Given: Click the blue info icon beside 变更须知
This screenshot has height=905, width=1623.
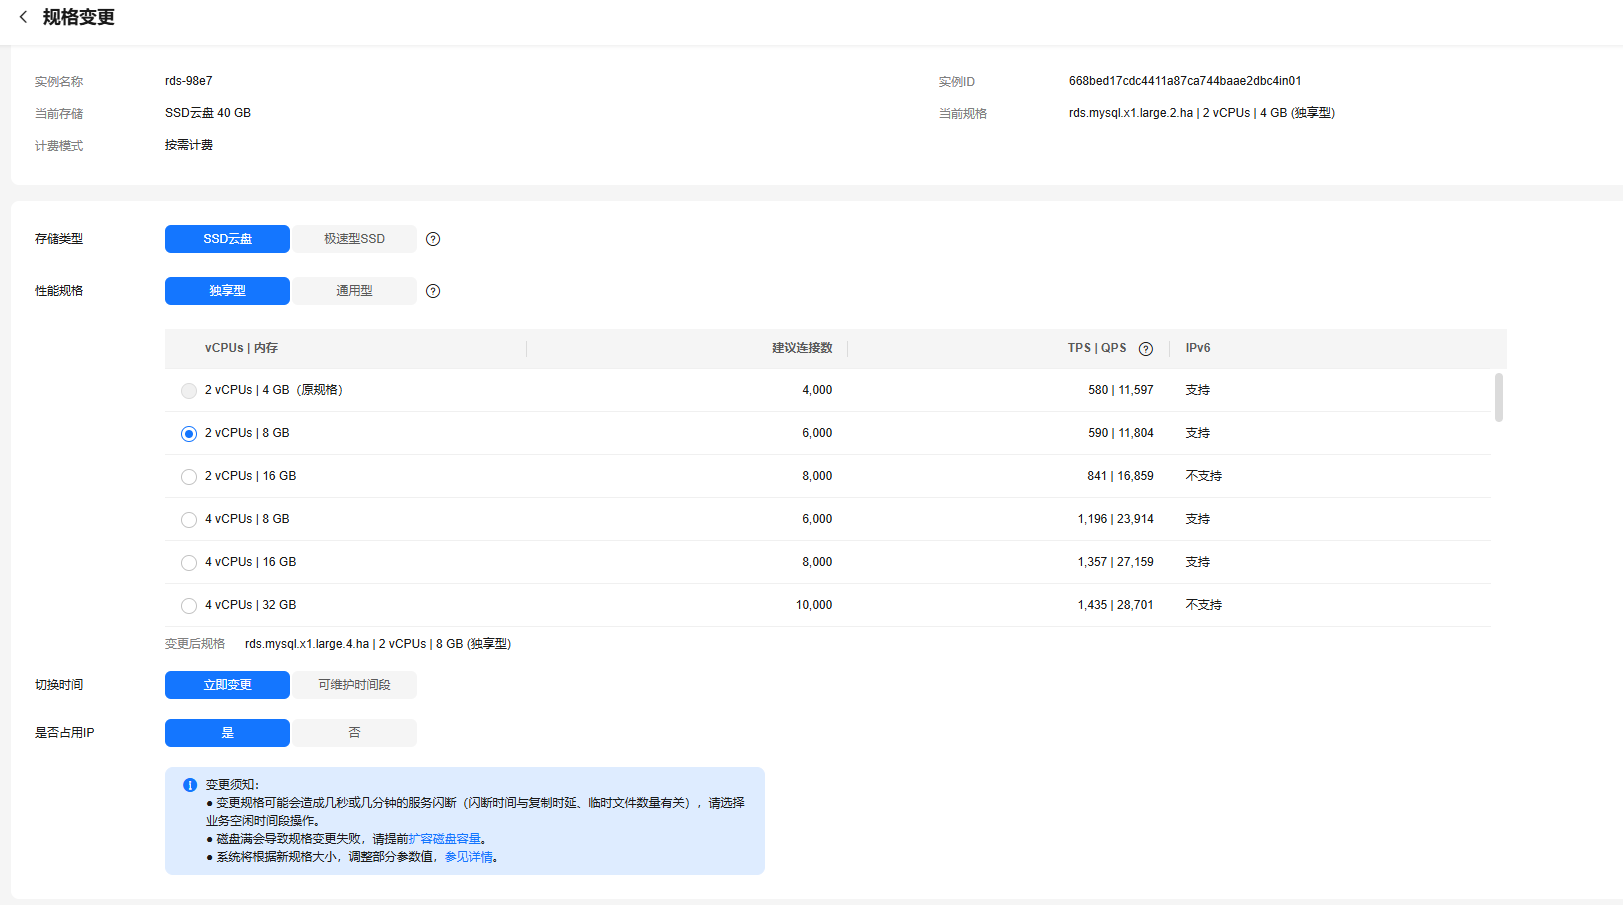Looking at the screenshot, I should tap(190, 785).
